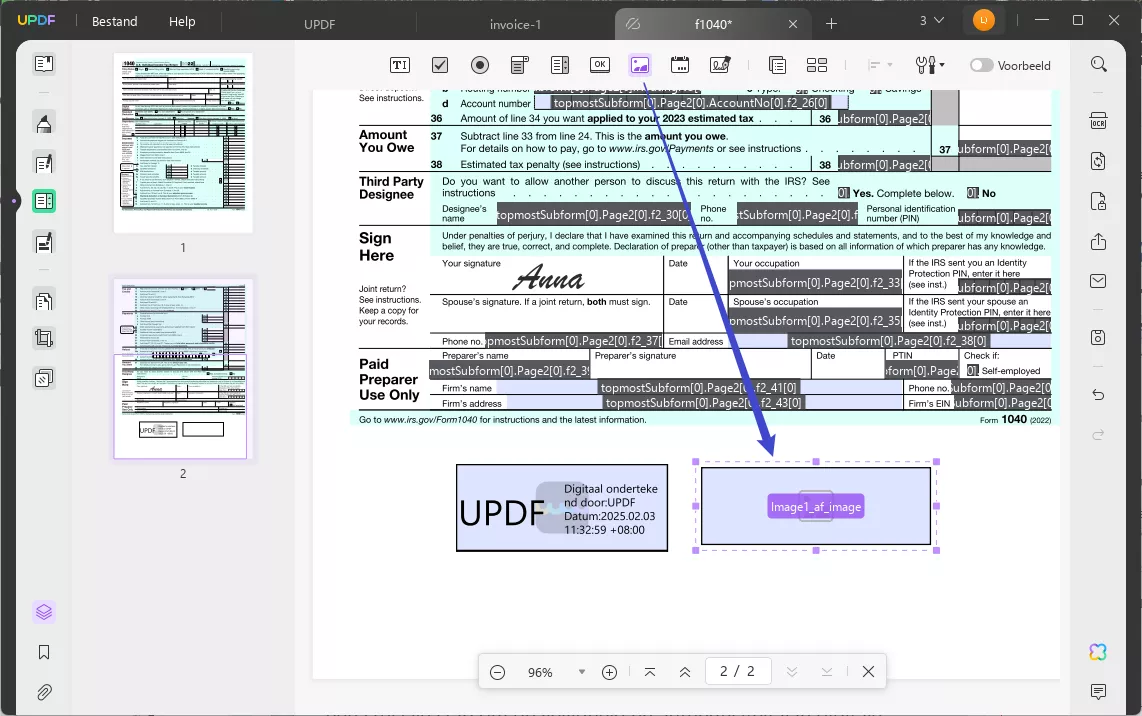Open the Help menu
This screenshot has width=1142, height=716.
tap(182, 22)
